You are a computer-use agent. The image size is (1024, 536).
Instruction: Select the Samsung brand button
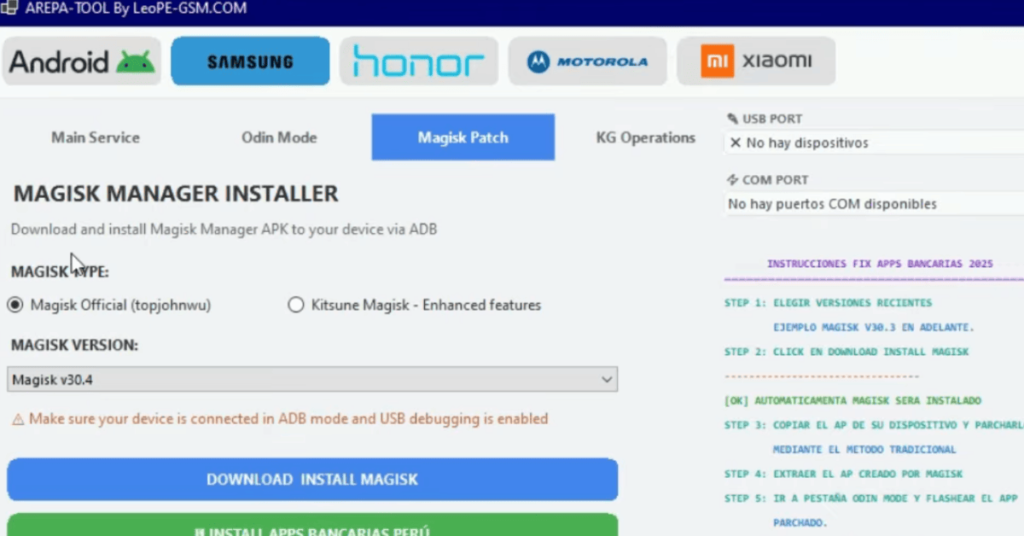[x=250, y=61]
